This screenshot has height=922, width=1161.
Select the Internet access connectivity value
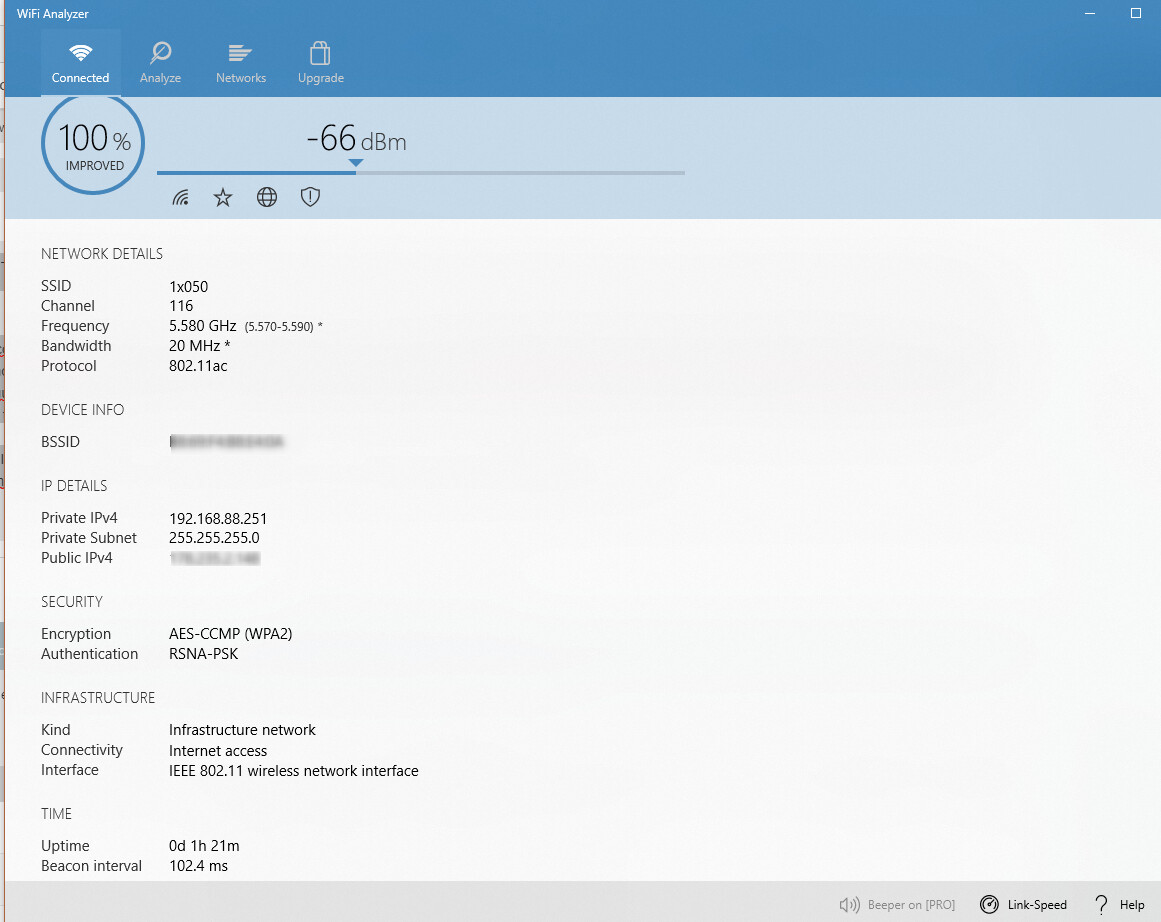tap(218, 751)
